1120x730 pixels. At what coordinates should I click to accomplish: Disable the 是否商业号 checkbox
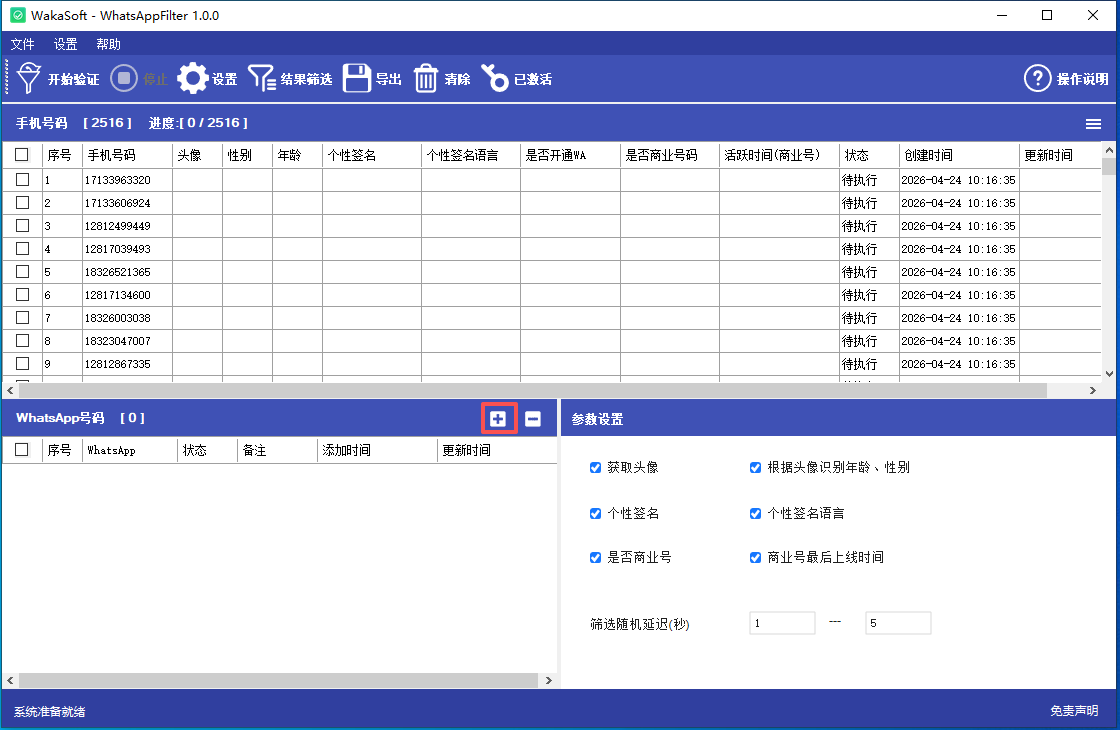pyautogui.click(x=596, y=557)
